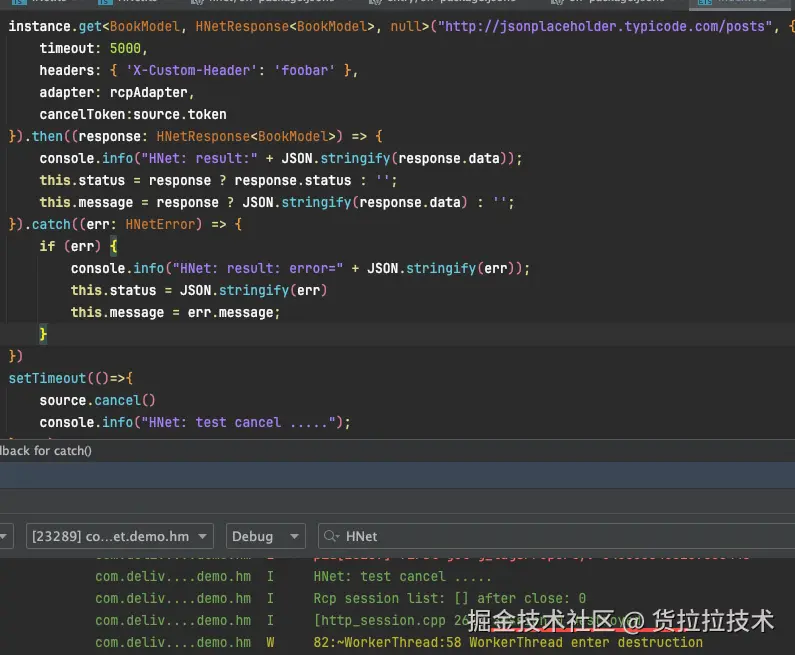795x655 pixels.
Task: Open the process selector showing [23289] co...et.demo.hm
Action: 120,536
